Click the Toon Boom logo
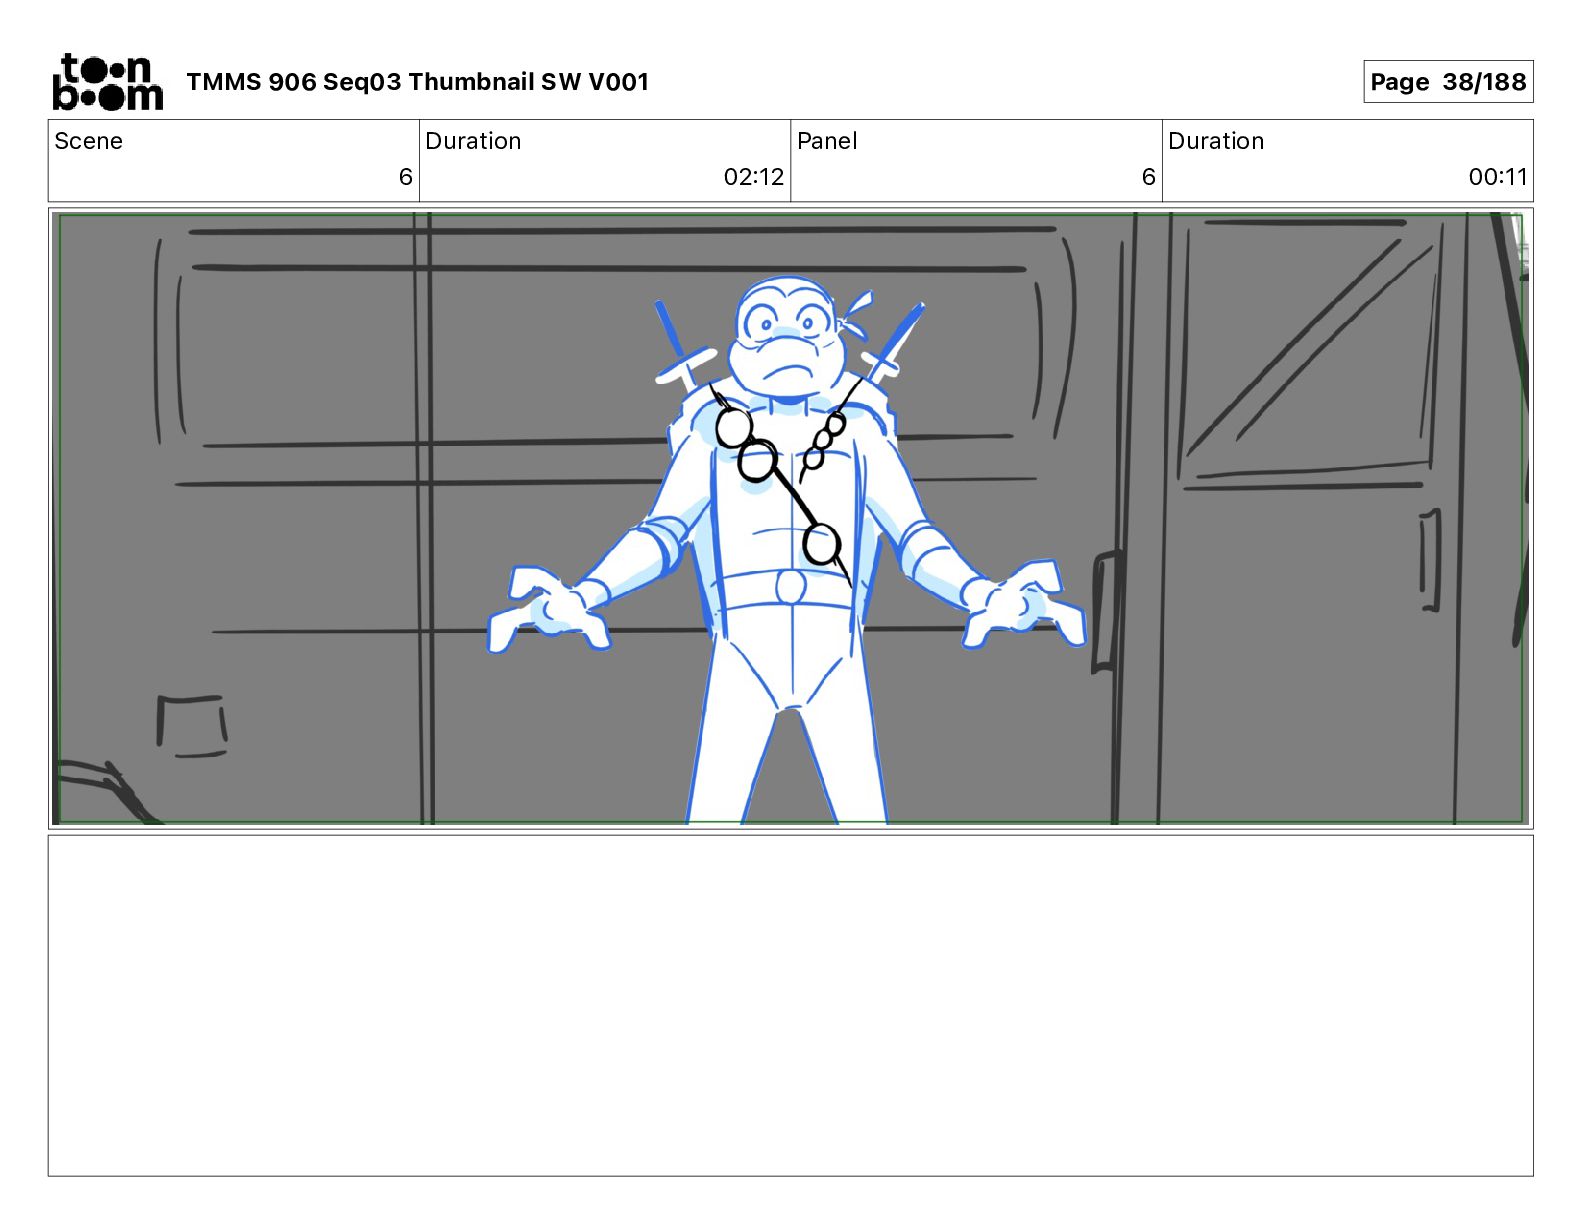This screenshot has height=1224, width=1584. (107, 82)
